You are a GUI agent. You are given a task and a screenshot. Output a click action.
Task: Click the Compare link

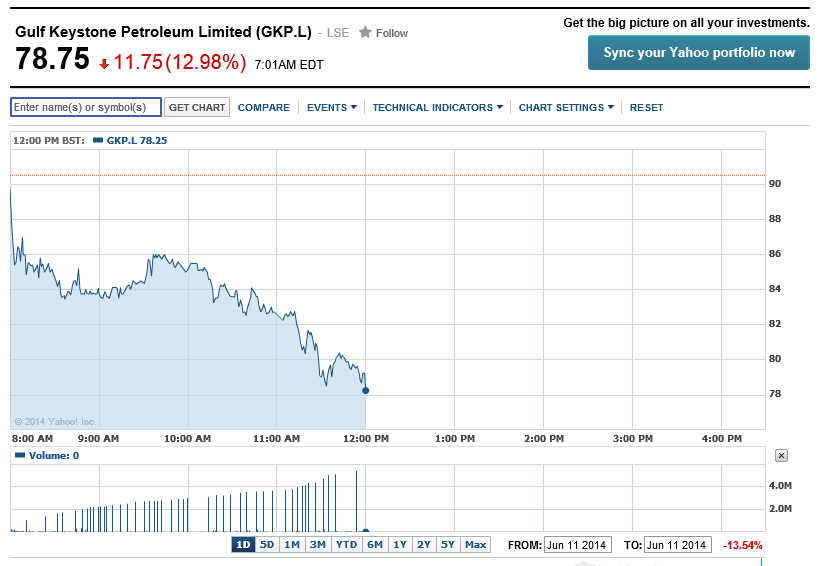tap(263, 107)
